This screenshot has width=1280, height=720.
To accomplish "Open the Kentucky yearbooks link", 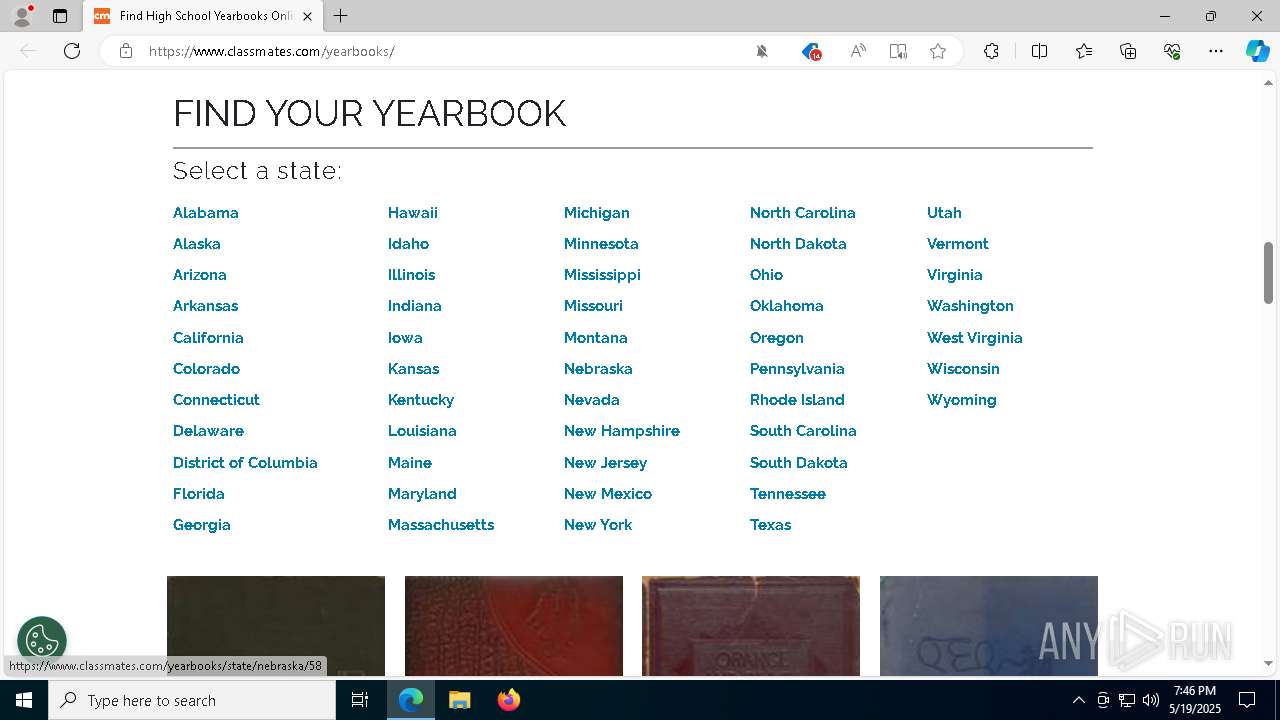I will click(421, 400).
